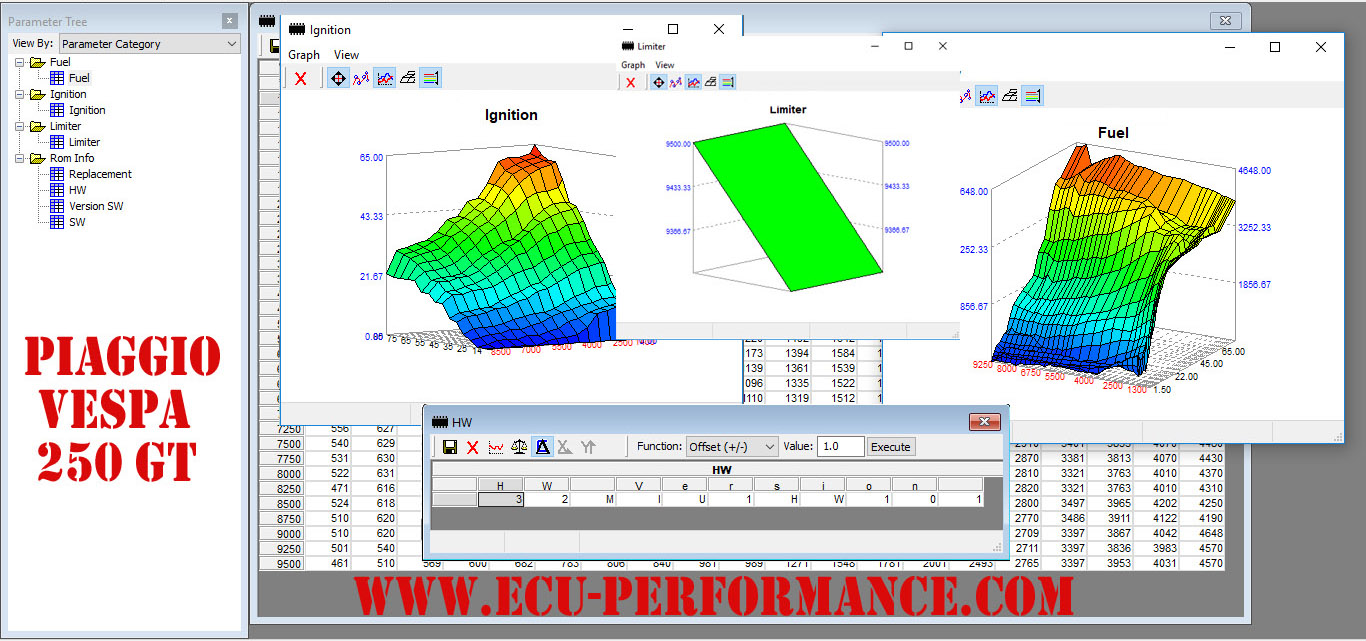Select the Fuel folder label in tree

click(60, 62)
